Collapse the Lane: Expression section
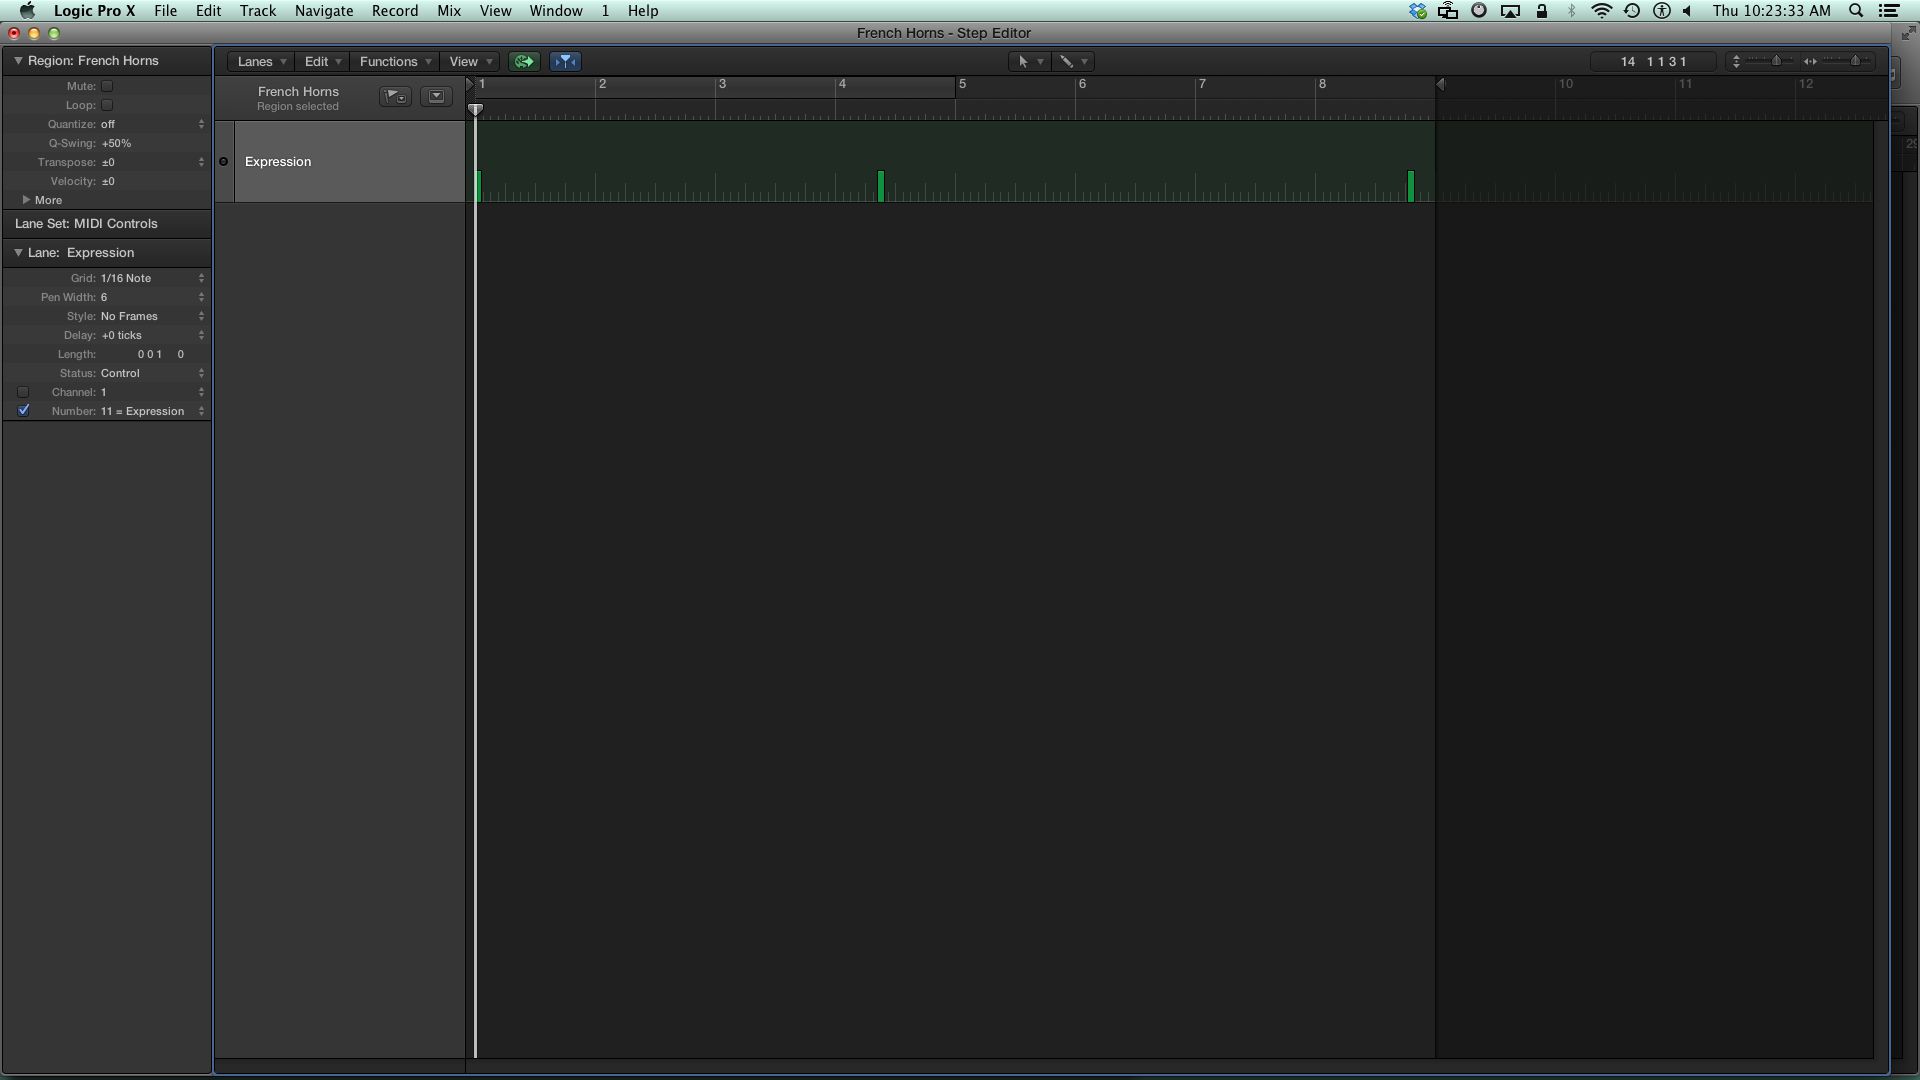 (x=18, y=253)
